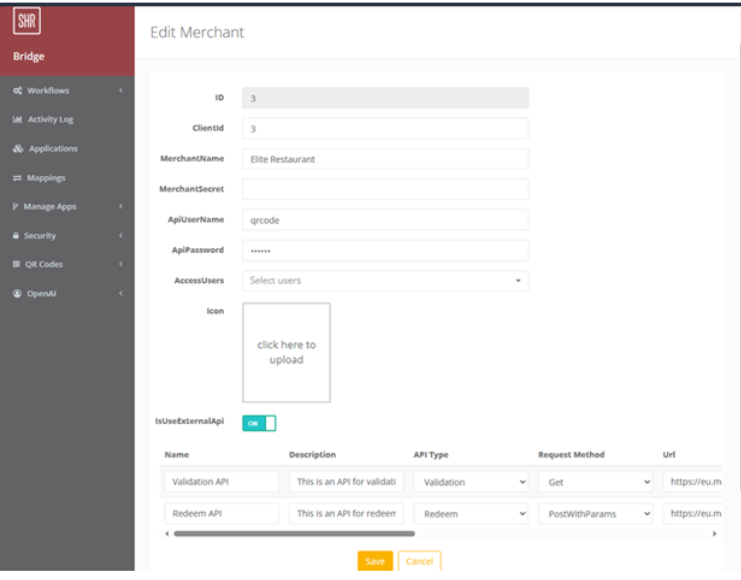This screenshot has width=741, height=580.
Task: Click the empty MerchantSecret field
Action: coord(385,190)
